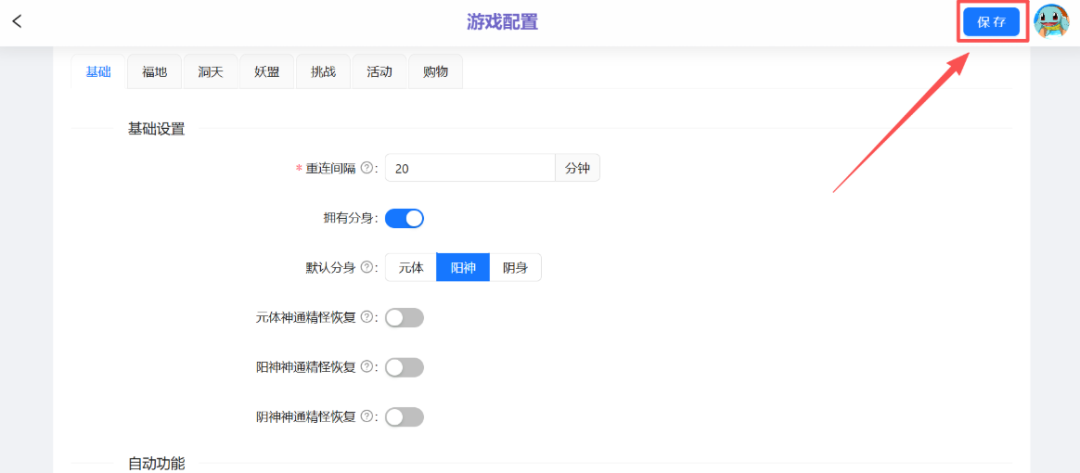Enable 元体神通精怪恢复 switch
1080x473 pixels.
tap(404, 317)
